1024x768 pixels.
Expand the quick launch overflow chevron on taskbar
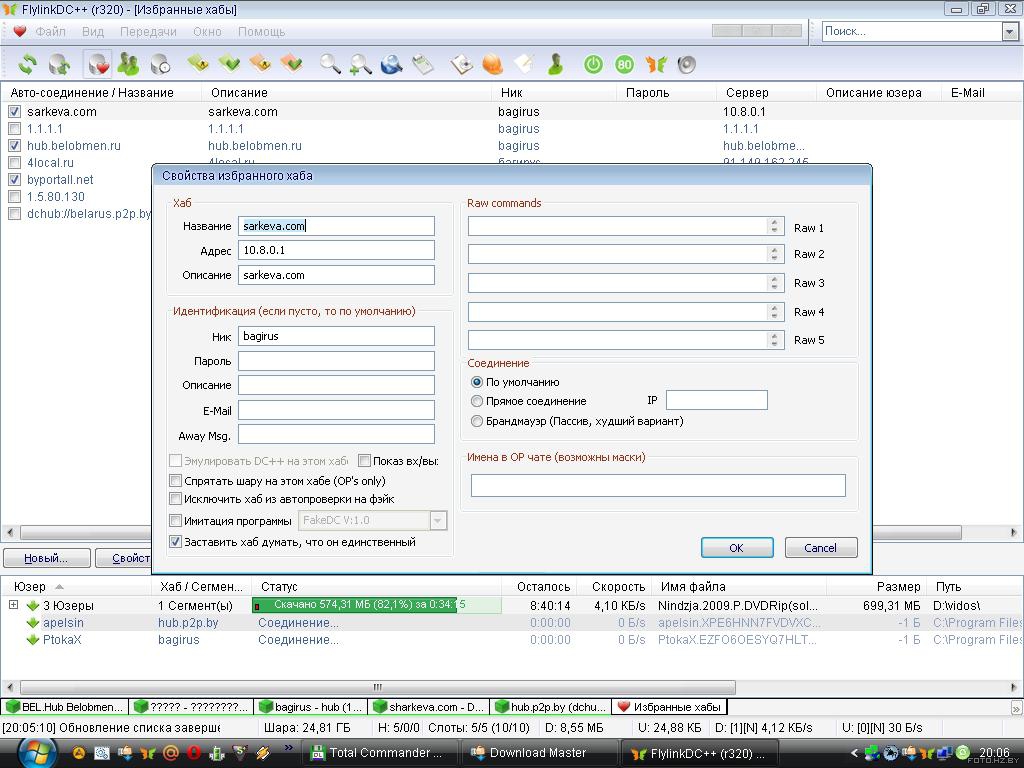[289, 747]
